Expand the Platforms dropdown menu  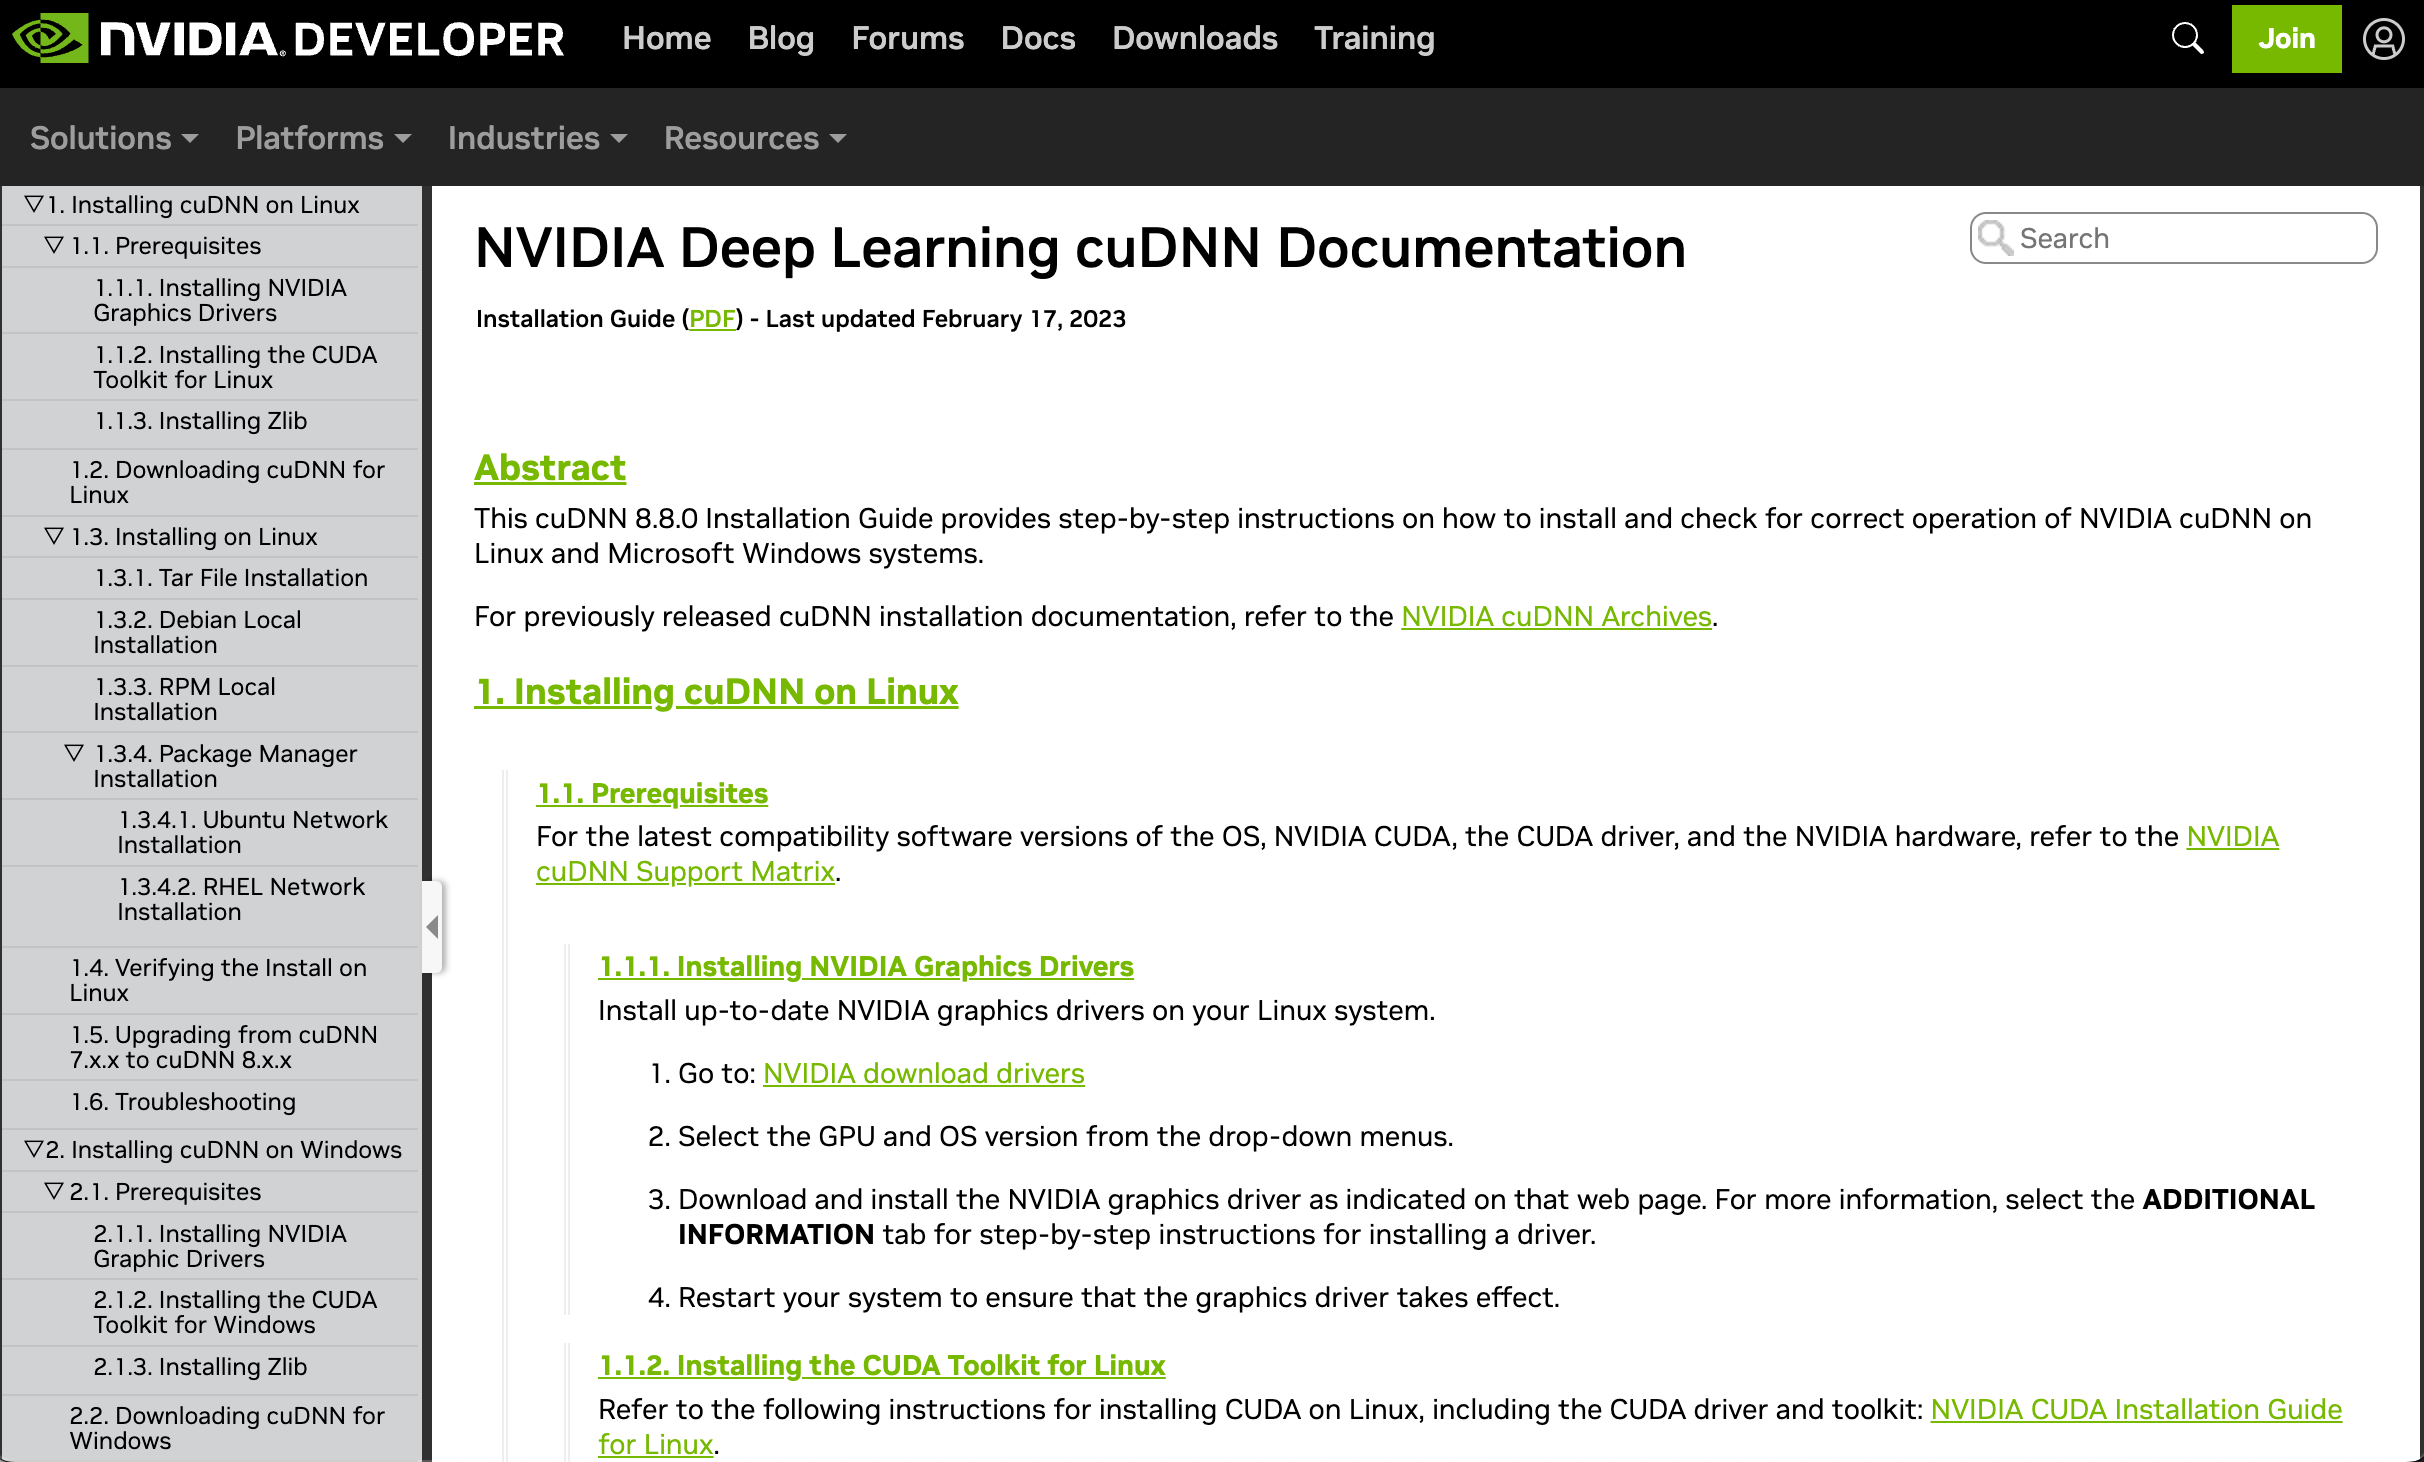(x=323, y=138)
